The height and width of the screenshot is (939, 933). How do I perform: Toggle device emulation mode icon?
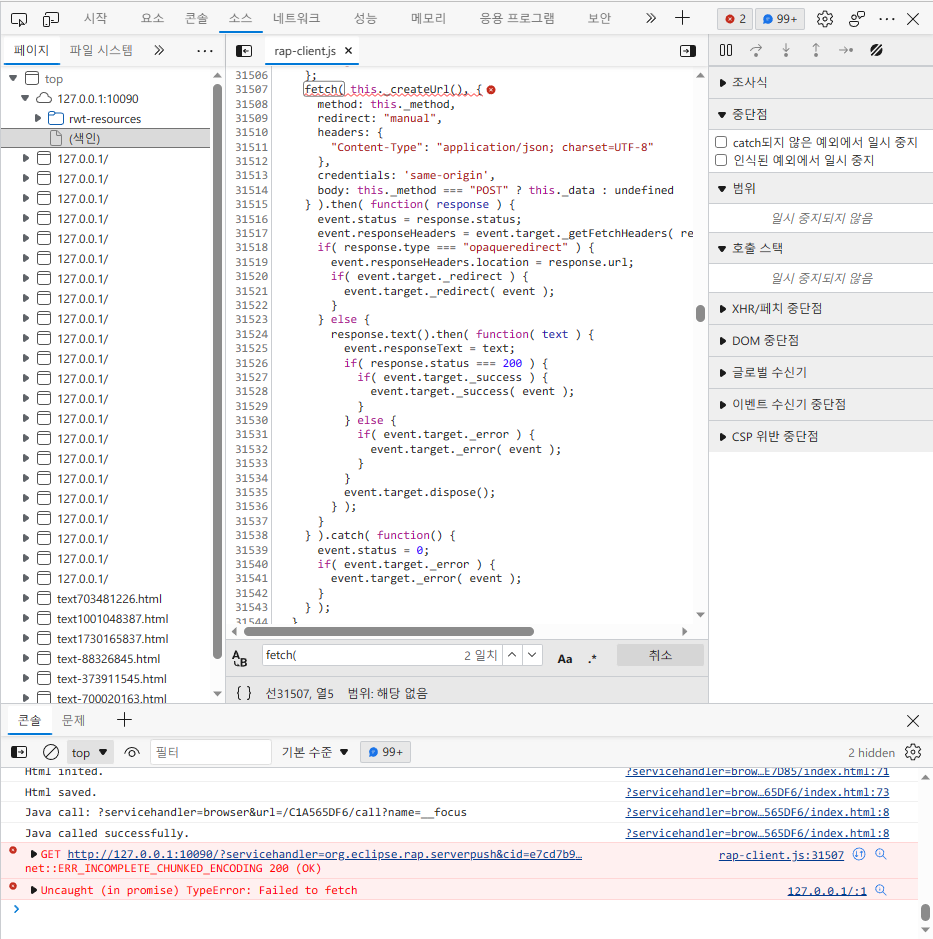point(51,19)
